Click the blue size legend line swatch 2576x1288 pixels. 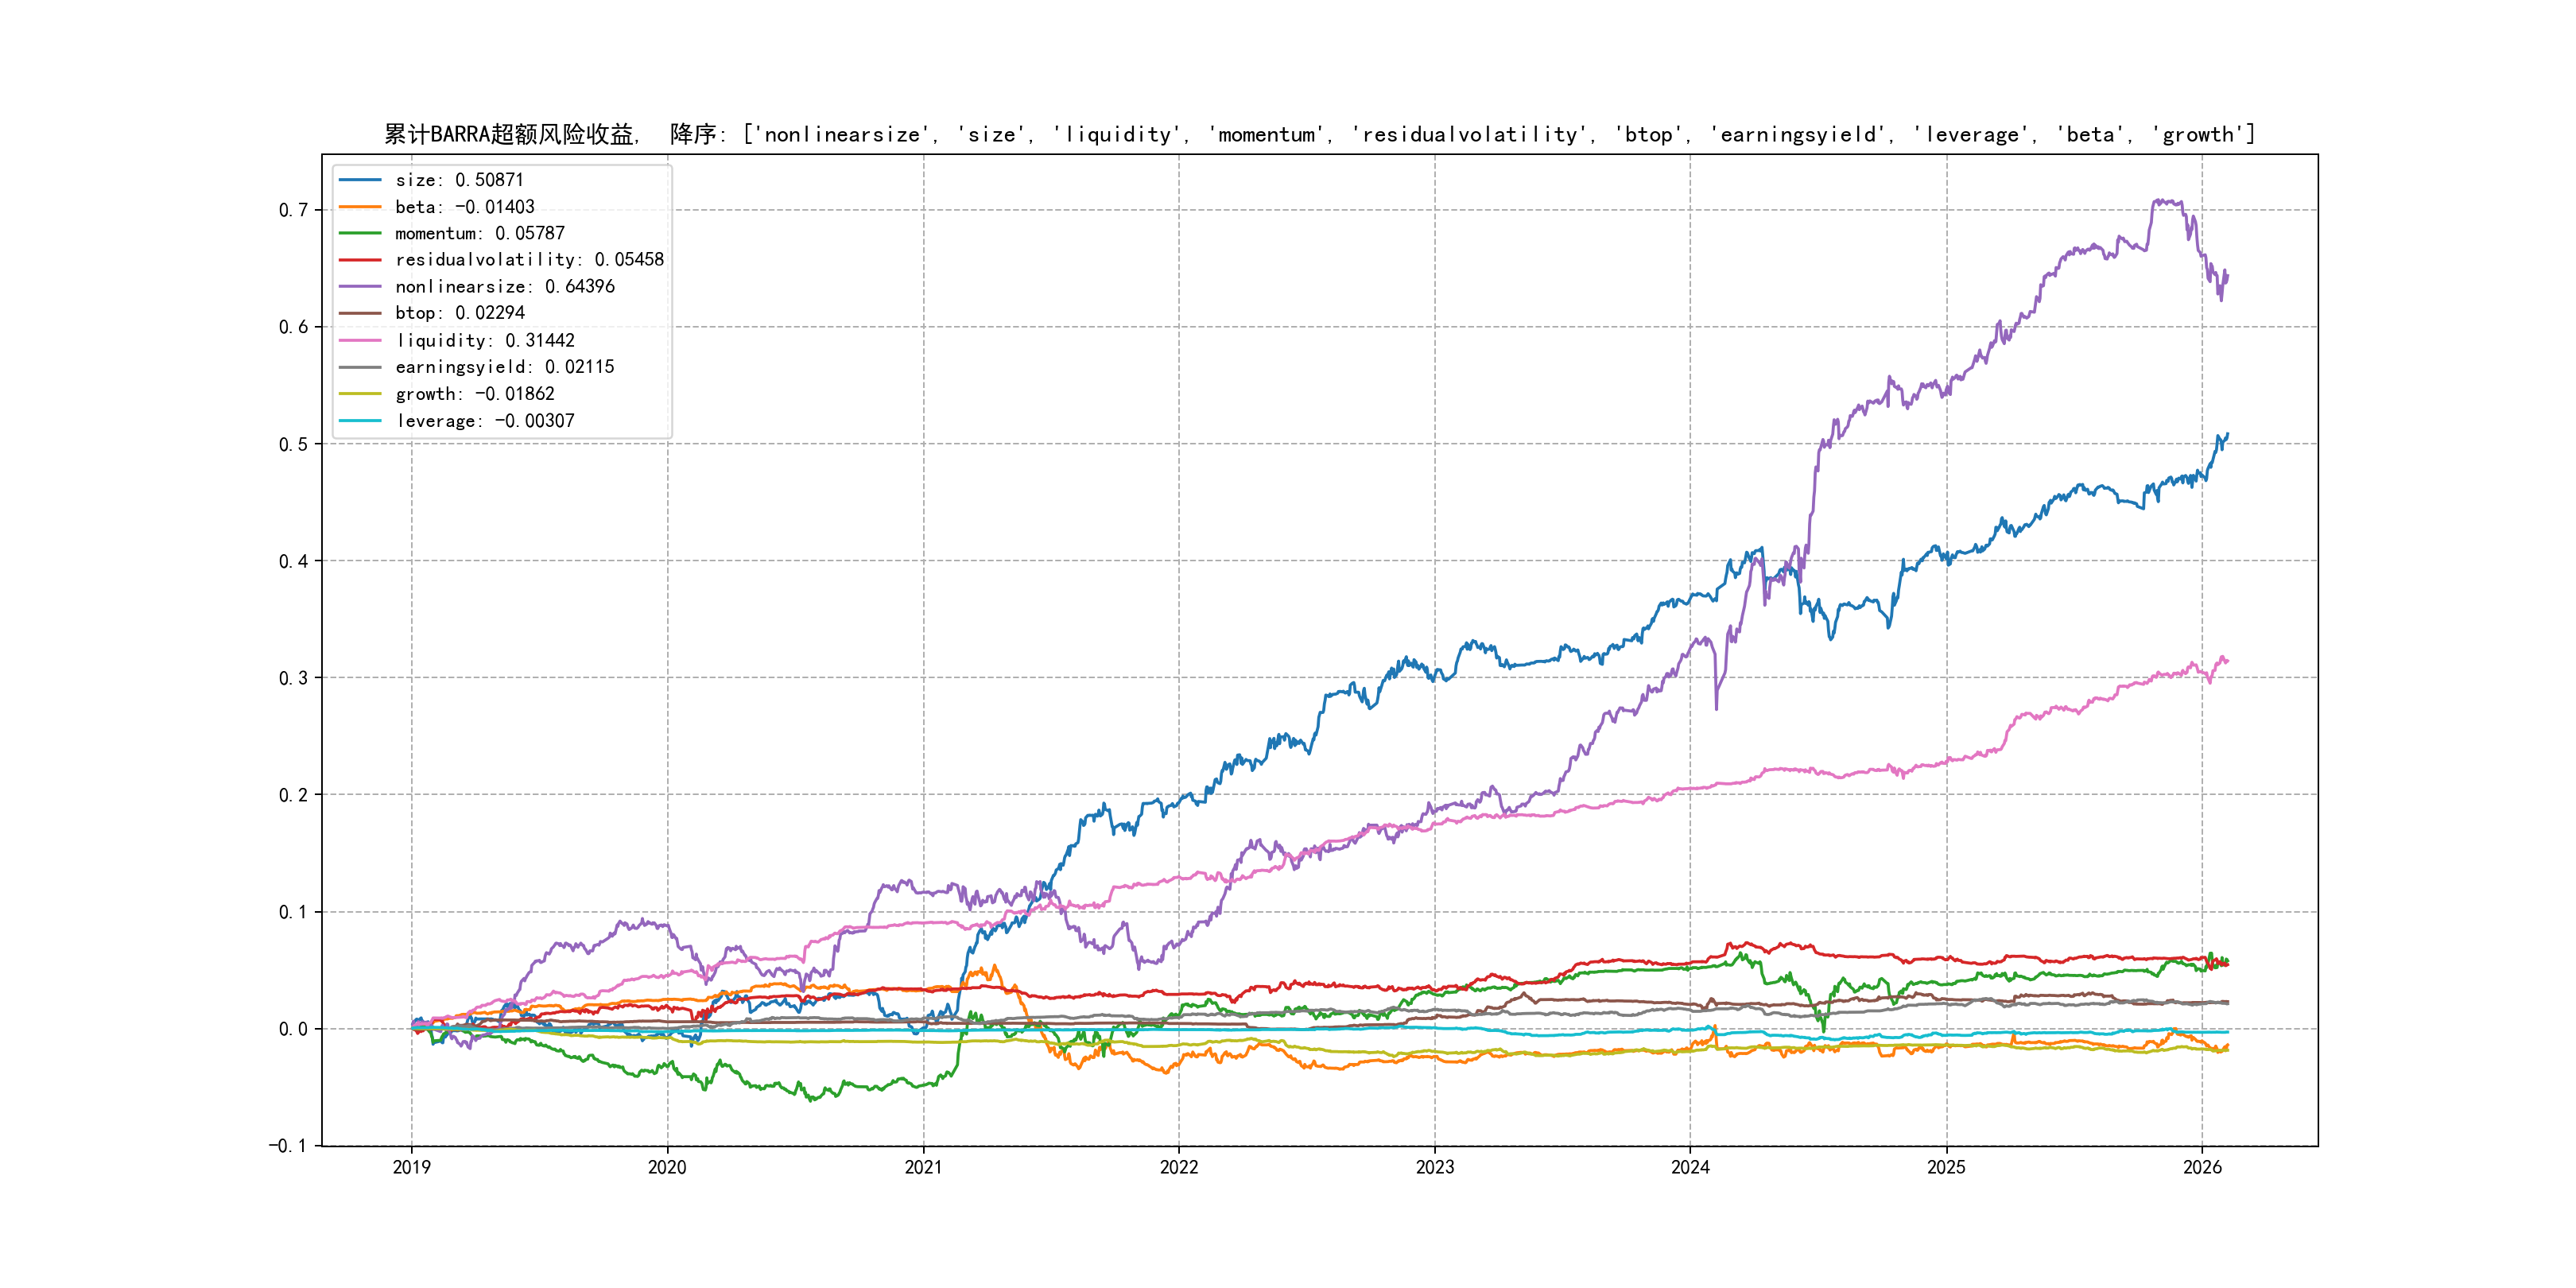point(360,180)
